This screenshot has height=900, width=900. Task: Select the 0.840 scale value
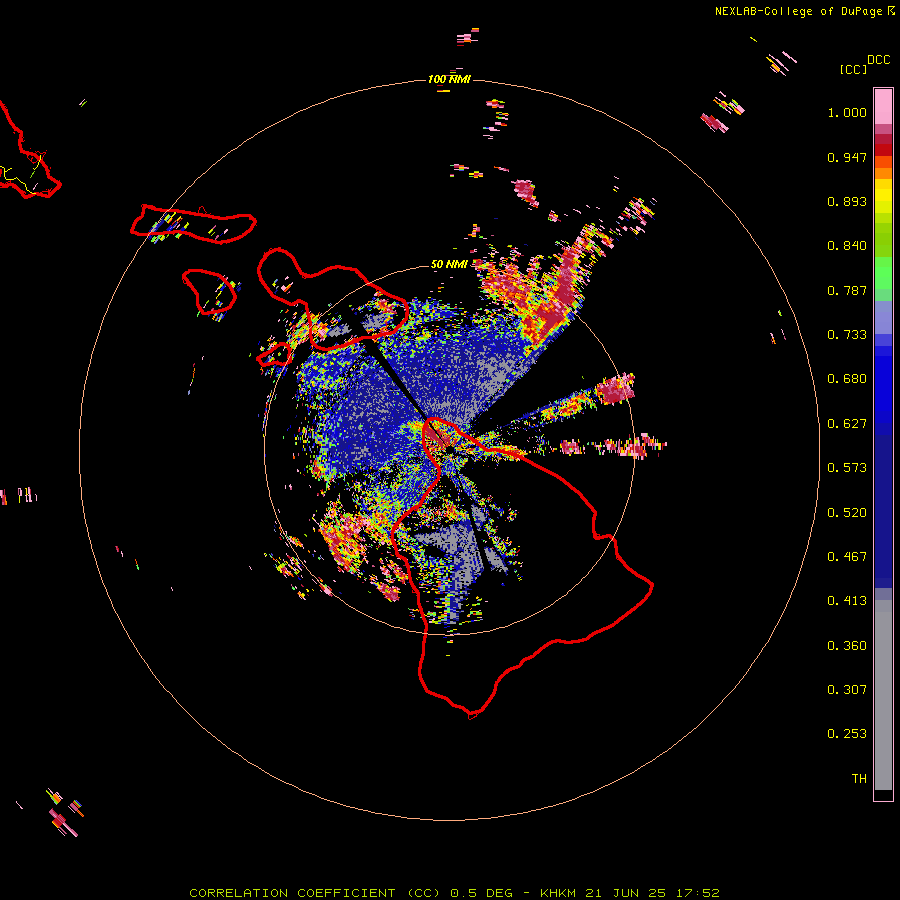847,246
